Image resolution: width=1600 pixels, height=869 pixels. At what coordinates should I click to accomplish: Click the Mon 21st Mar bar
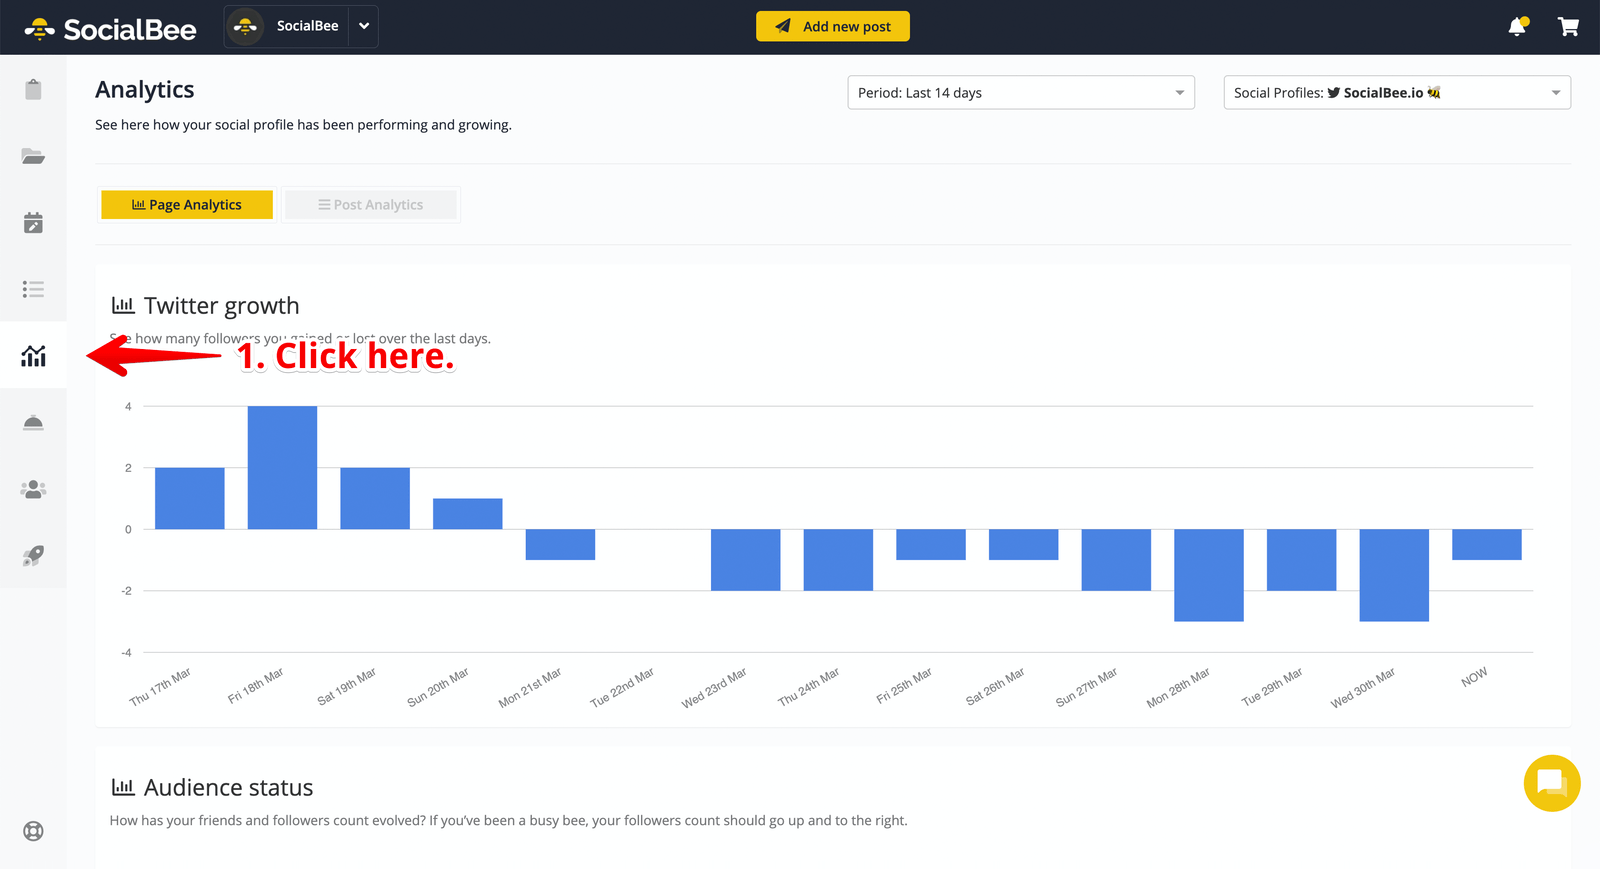coord(560,544)
